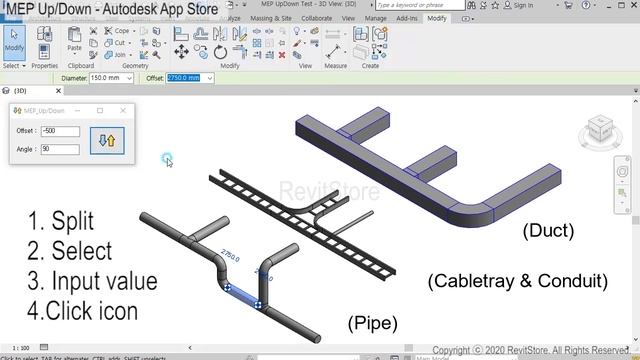Select the Align tool
640x360 pixels.
pyautogui.click(x=181, y=34)
